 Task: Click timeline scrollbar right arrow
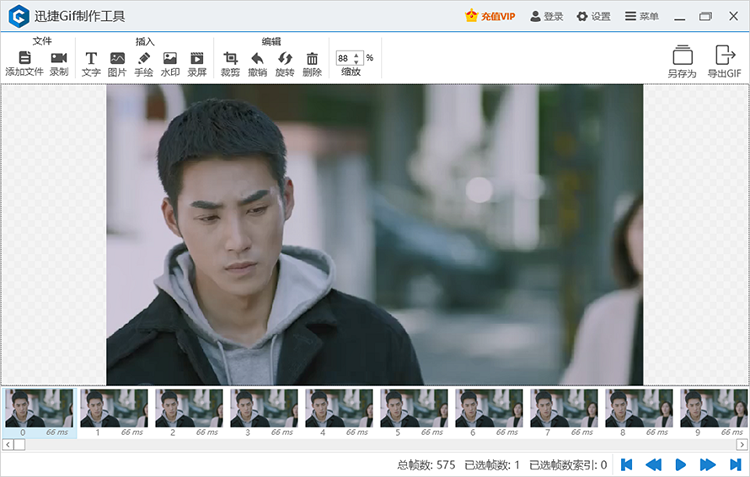[x=742, y=445]
